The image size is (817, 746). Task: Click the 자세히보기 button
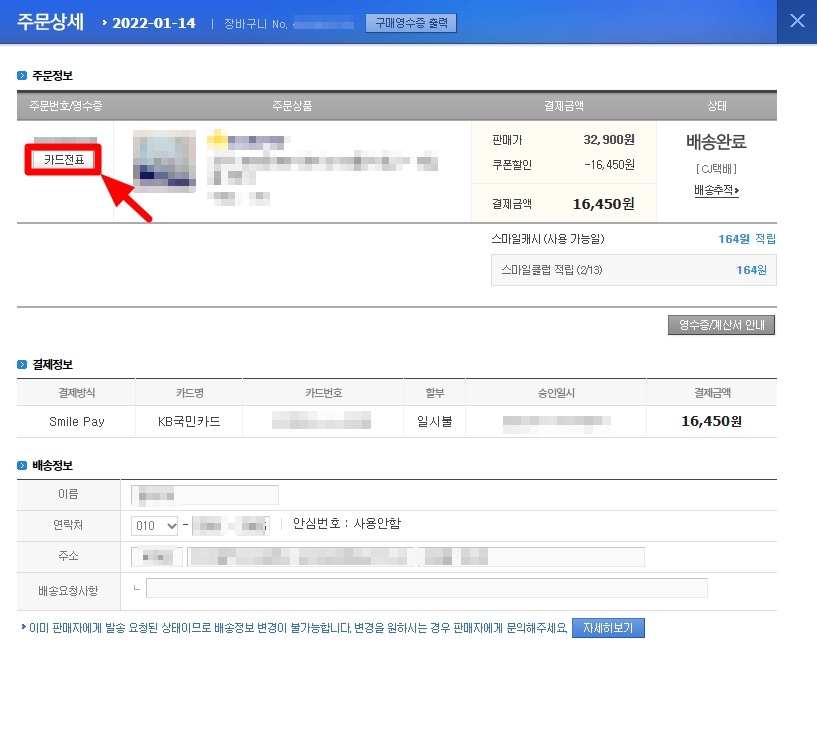point(608,627)
